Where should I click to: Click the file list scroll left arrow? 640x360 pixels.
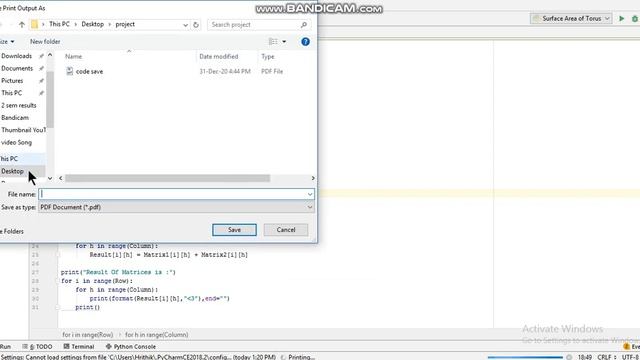pyautogui.click(x=61, y=178)
